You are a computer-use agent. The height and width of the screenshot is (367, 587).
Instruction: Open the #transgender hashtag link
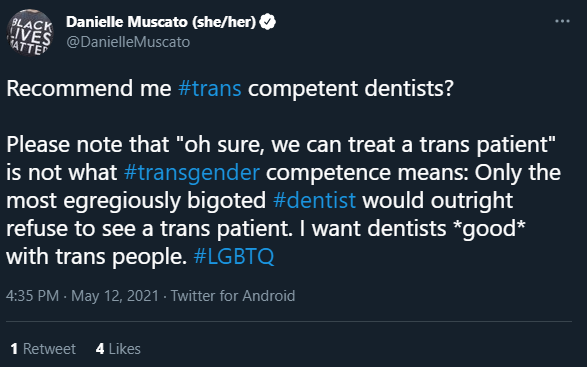[192, 173]
